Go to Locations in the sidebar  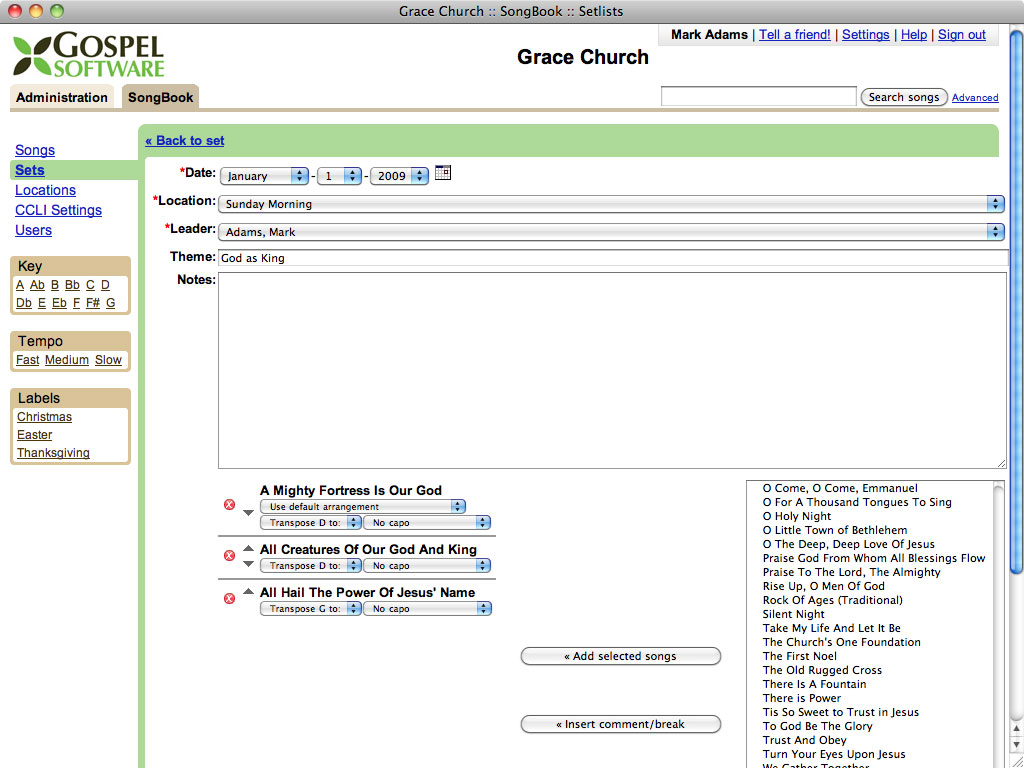pos(45,190)
